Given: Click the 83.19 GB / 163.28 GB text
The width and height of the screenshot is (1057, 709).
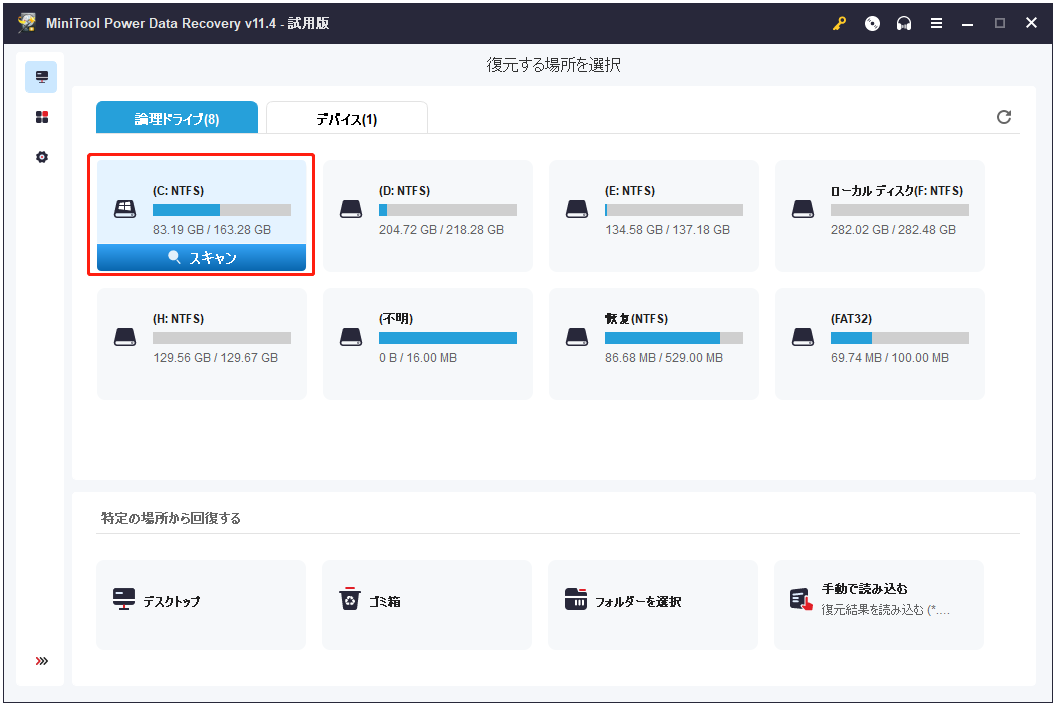Looking at the screenshot, I should 212,230.
